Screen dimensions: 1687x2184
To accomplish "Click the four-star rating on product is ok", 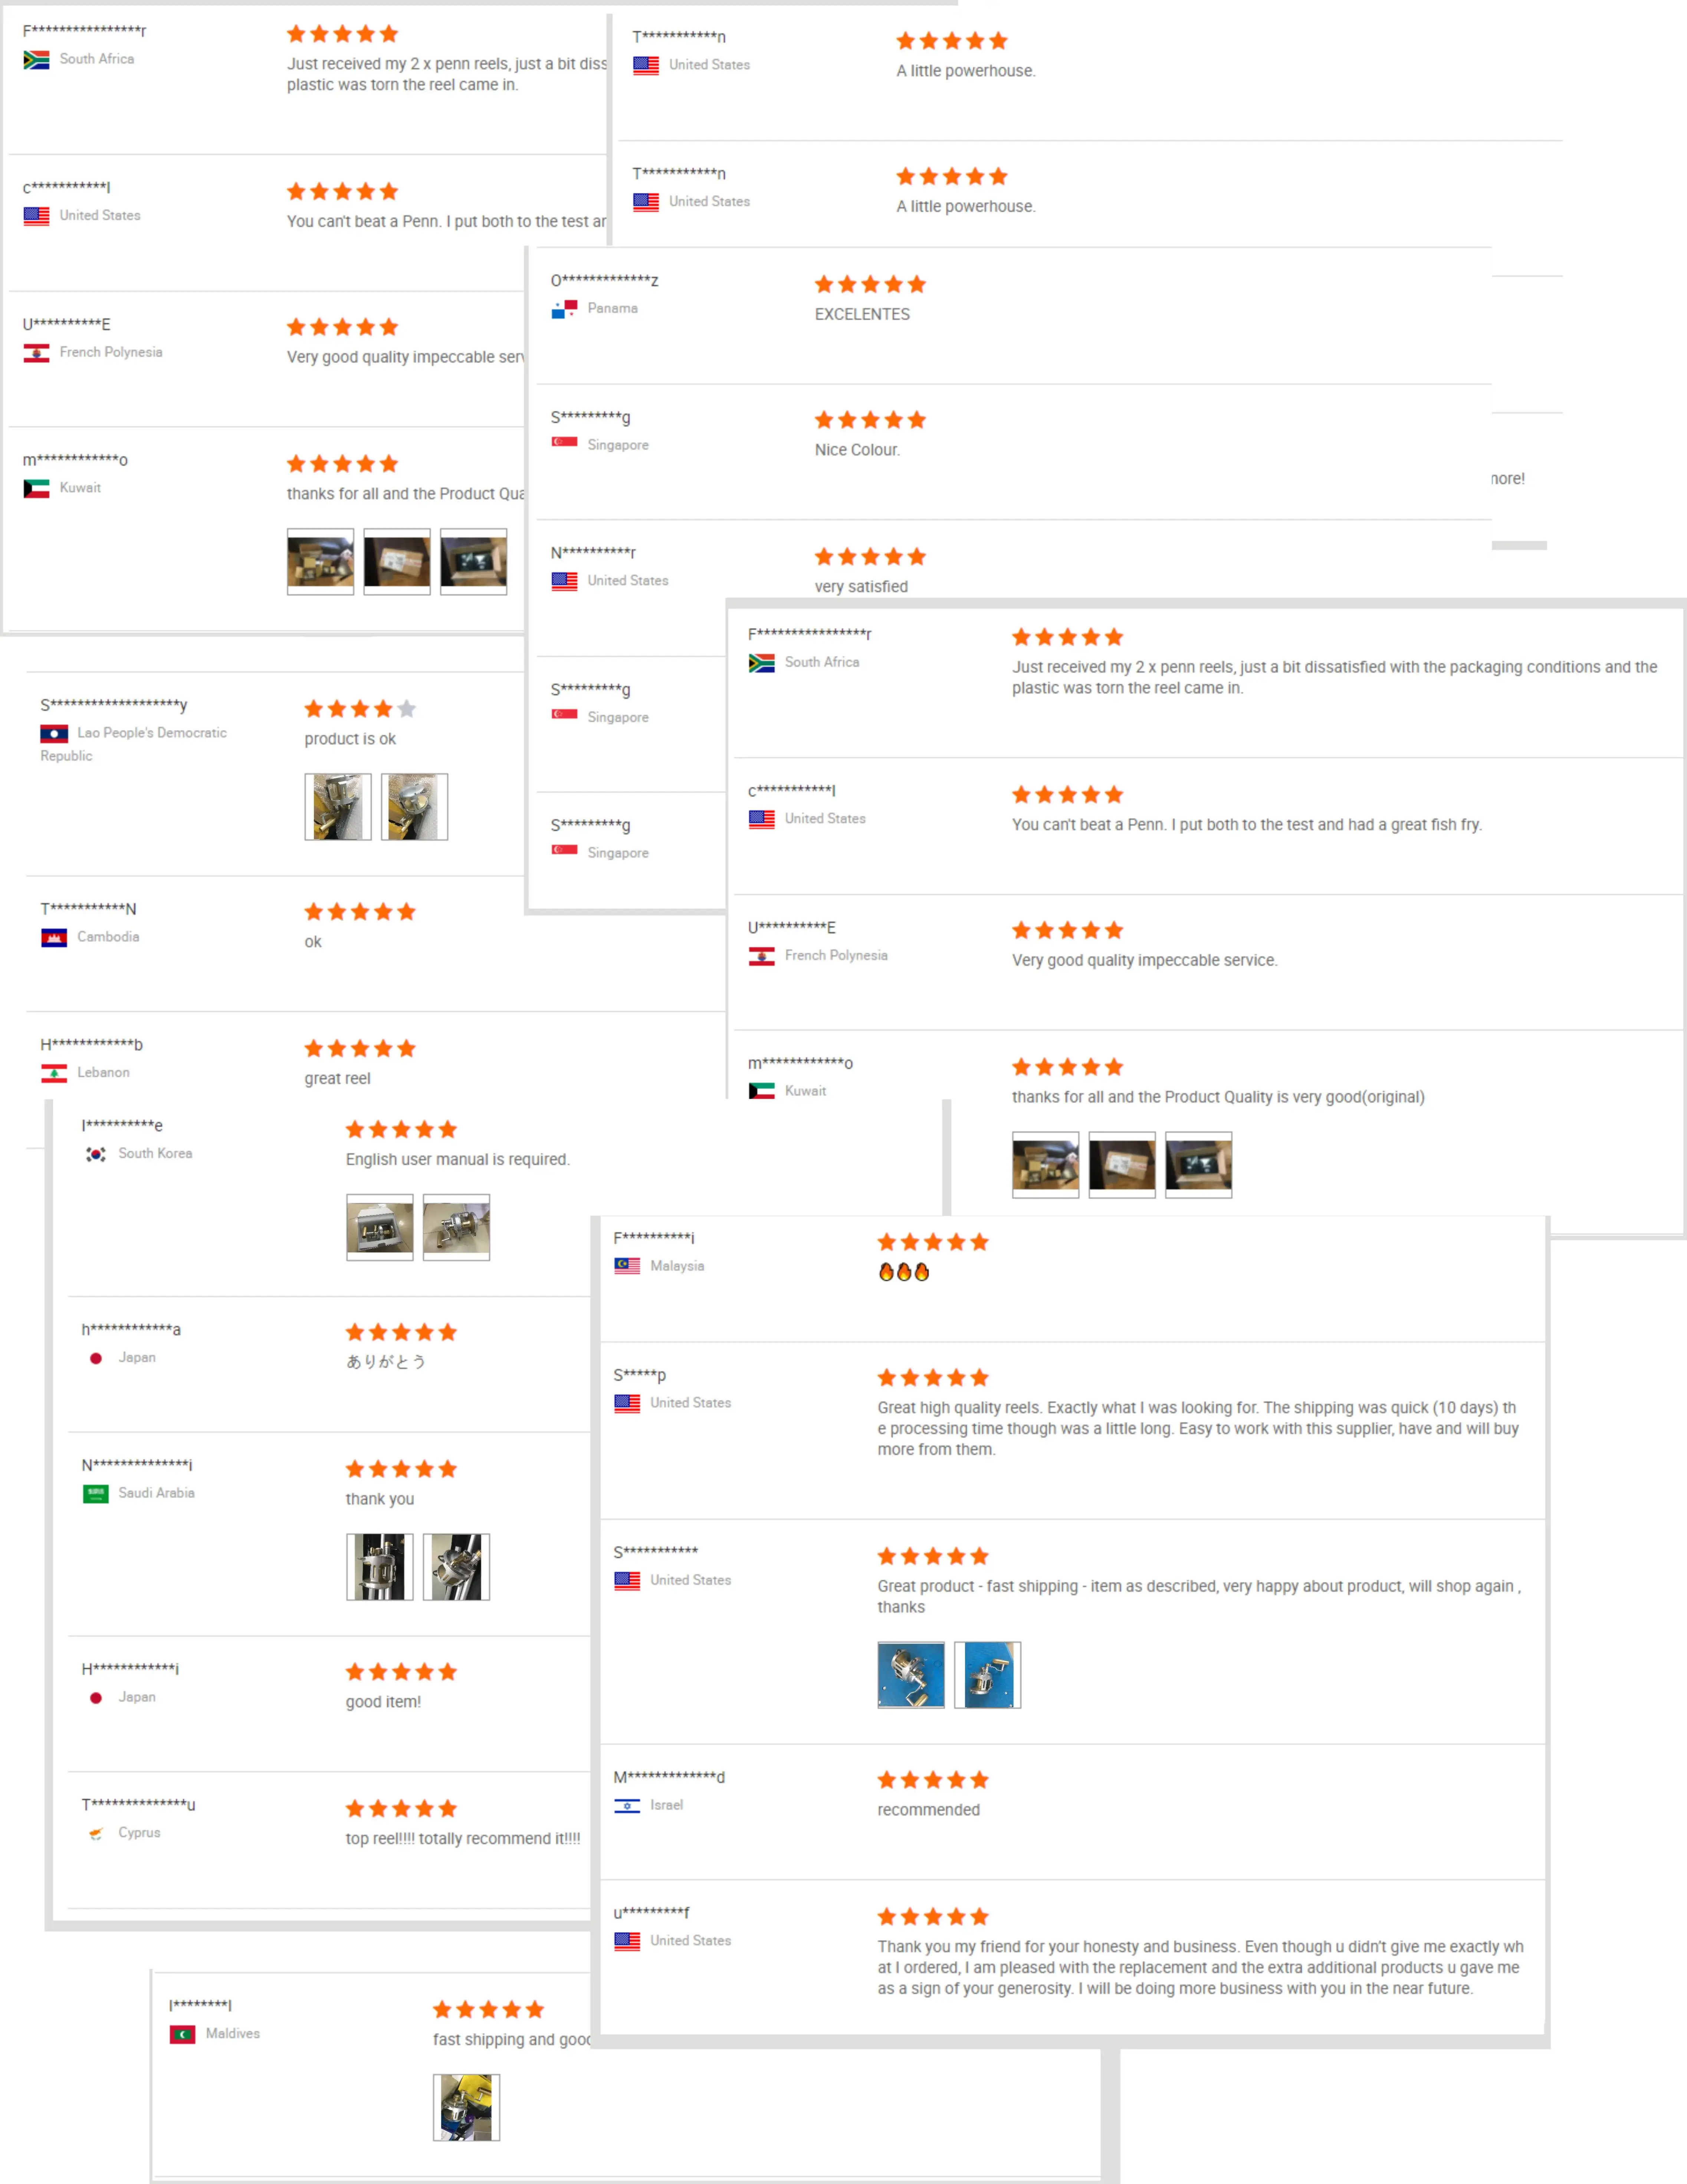I will click(360, 709).
